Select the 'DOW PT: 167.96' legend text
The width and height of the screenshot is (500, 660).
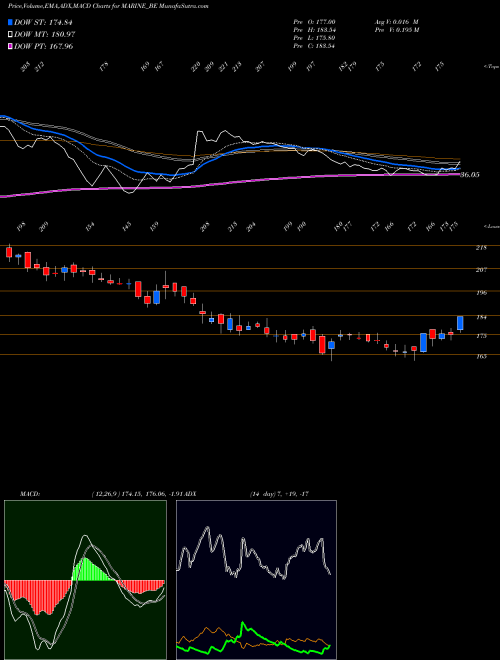(x=43, y=46)
